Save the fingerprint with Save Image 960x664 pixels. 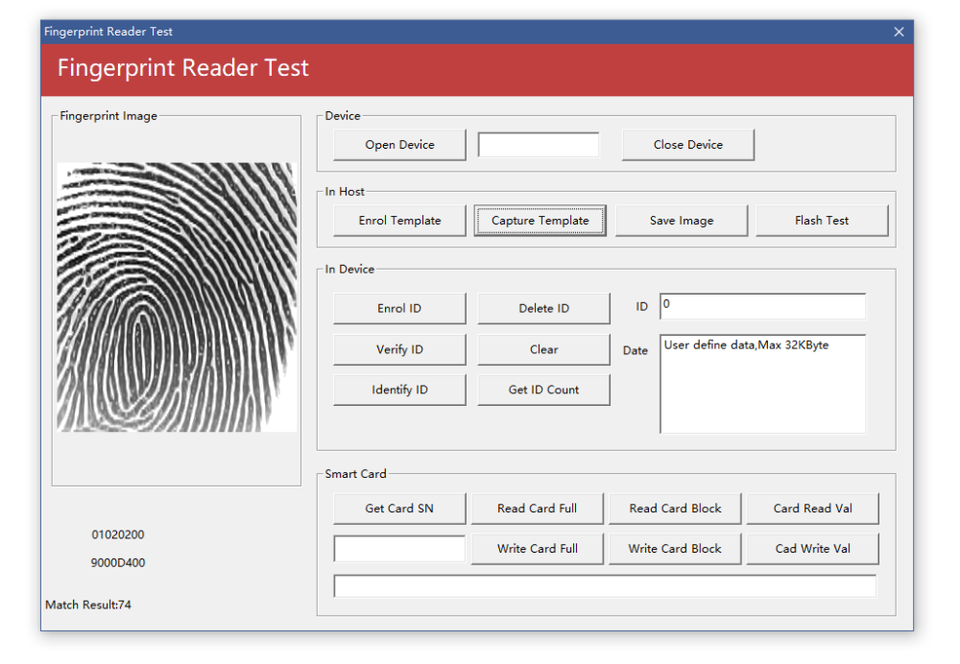tap(681, 221)
